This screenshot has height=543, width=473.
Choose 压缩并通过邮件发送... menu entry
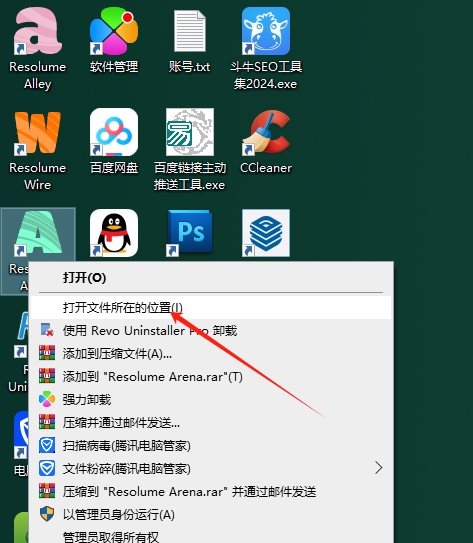click(211, 422)
